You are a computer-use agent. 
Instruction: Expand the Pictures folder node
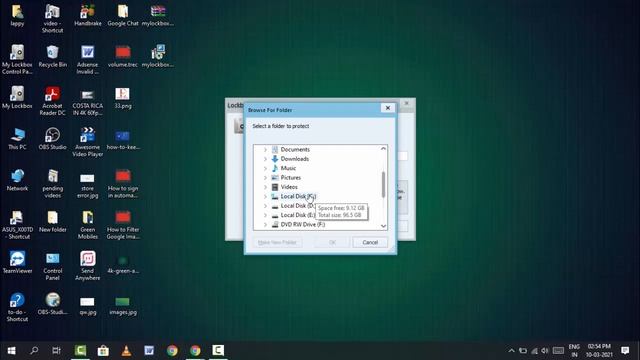265,178
